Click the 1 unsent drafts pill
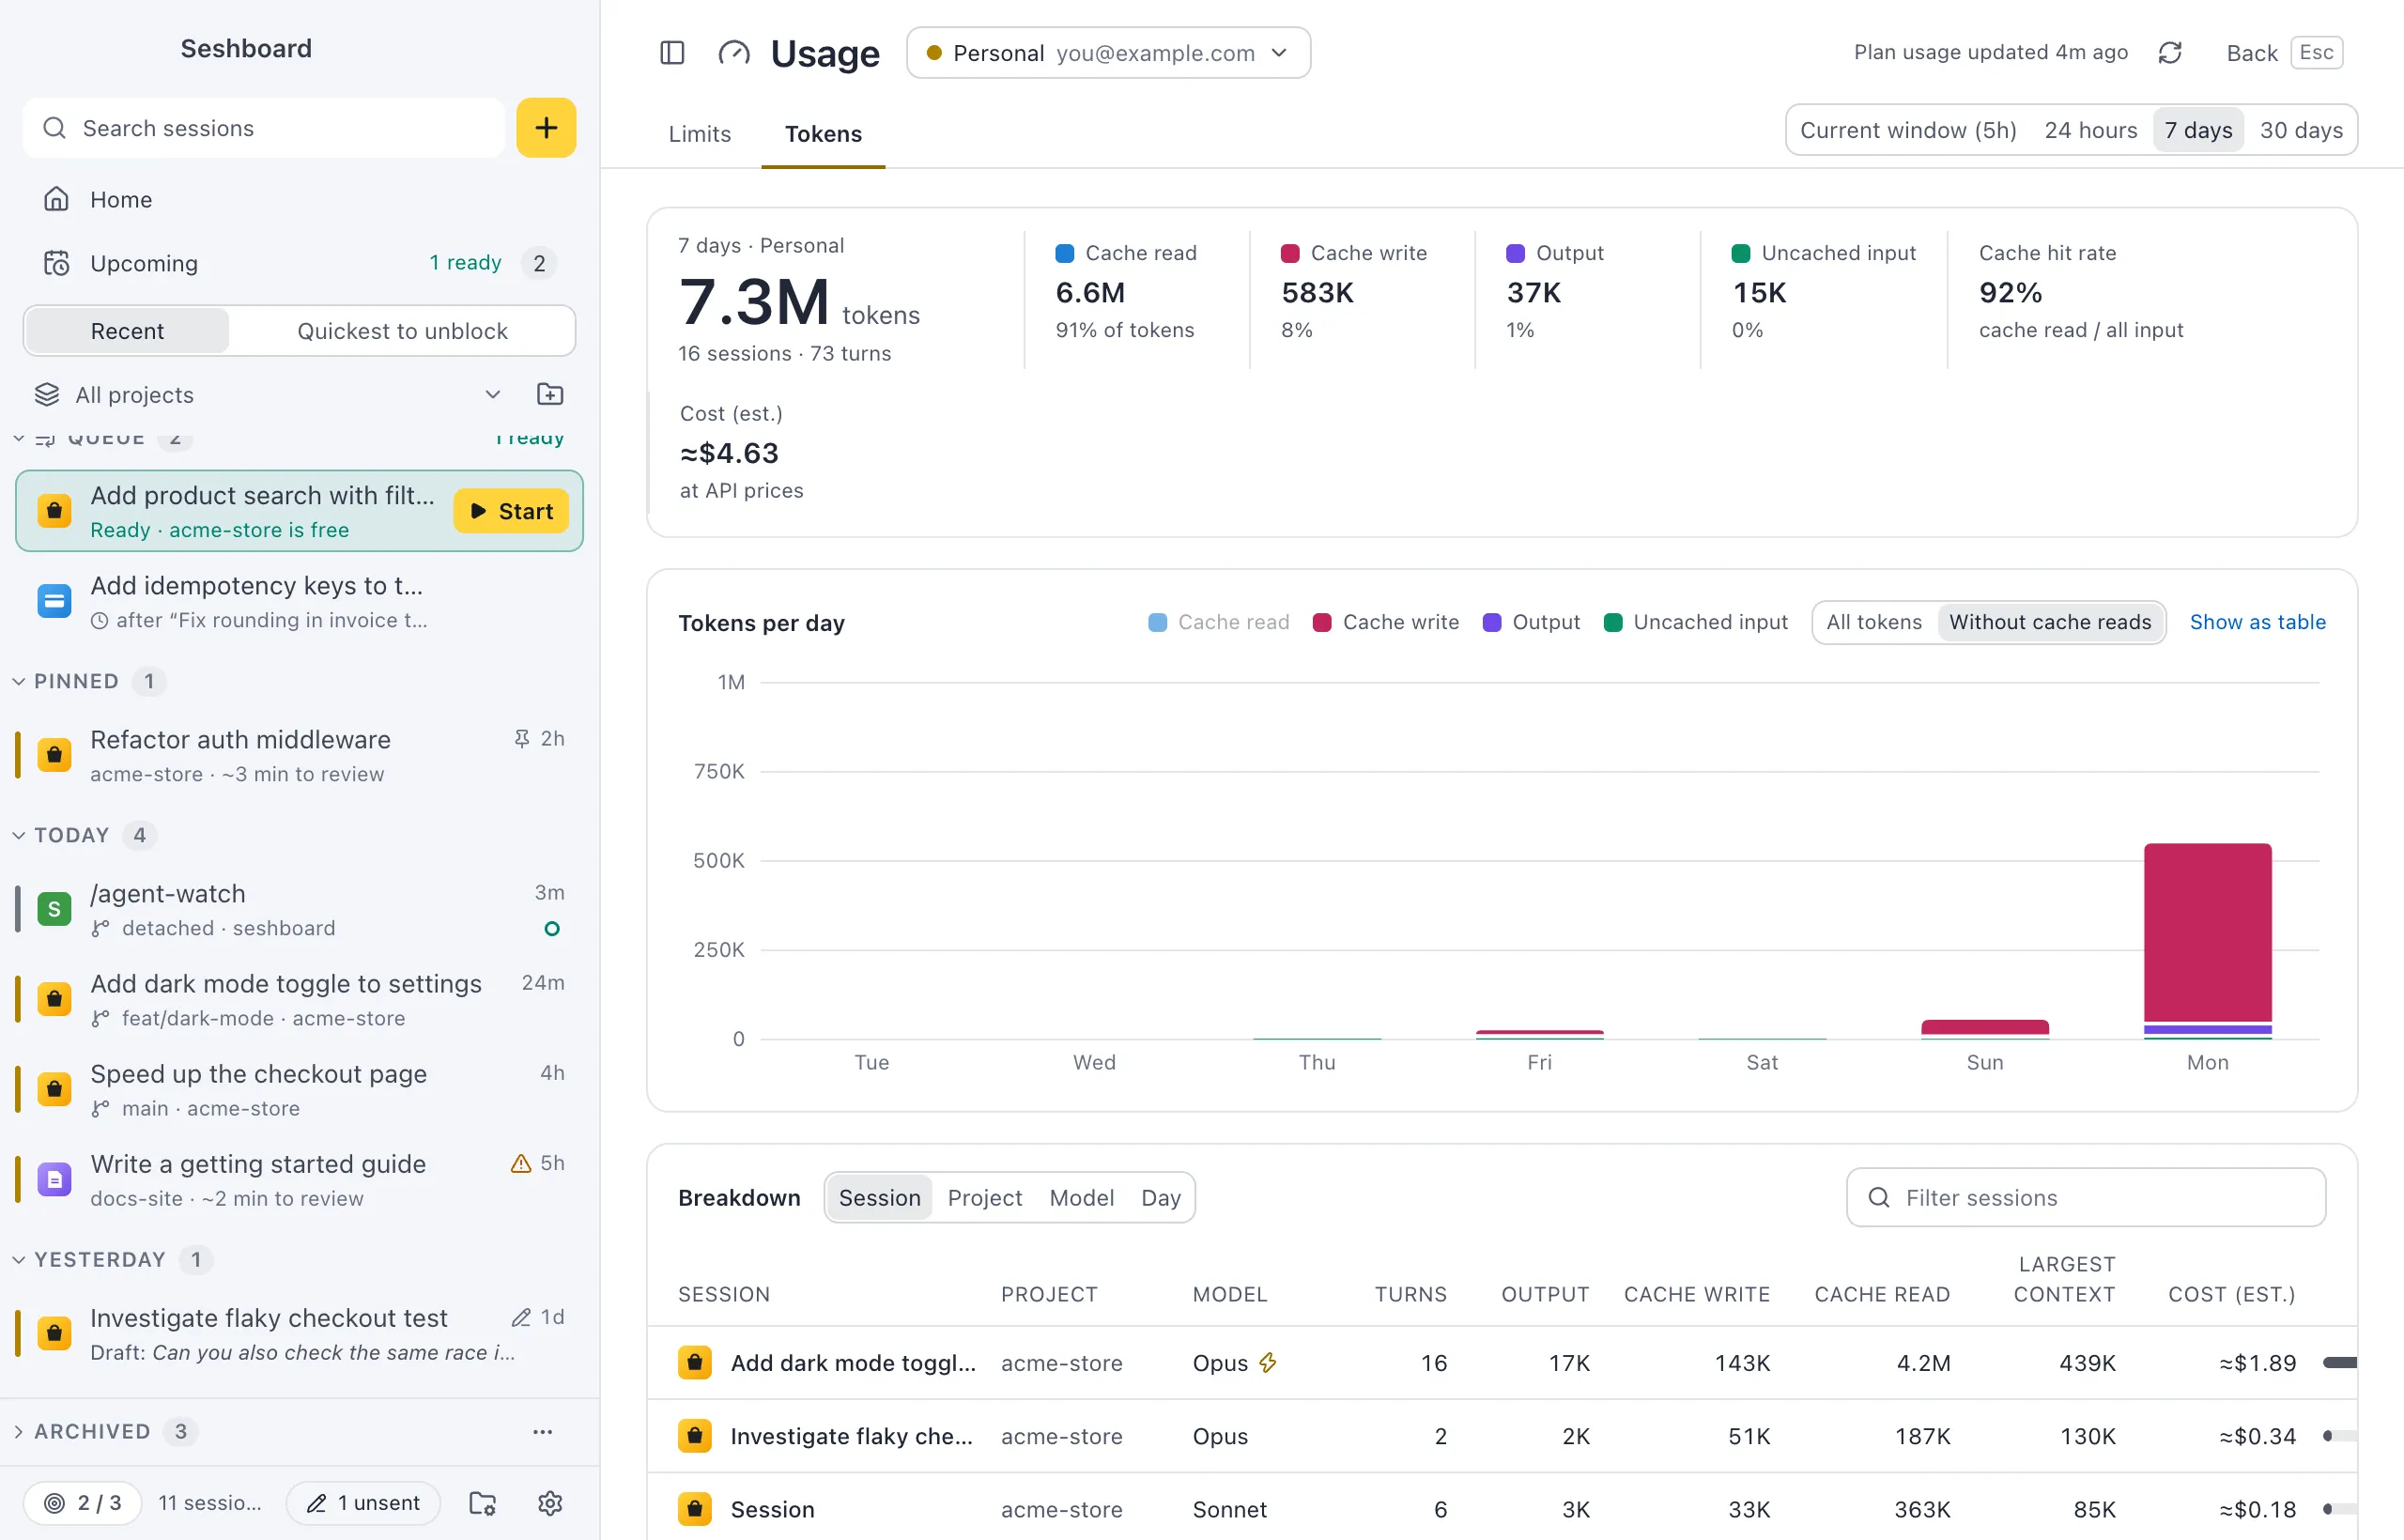 [x=363, y=1503]
